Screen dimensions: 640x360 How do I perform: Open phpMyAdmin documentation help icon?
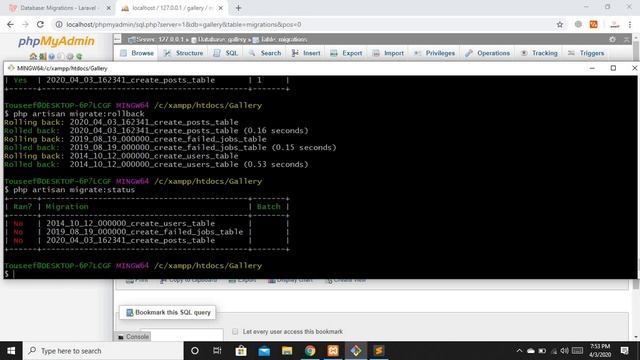coord(52,56)
